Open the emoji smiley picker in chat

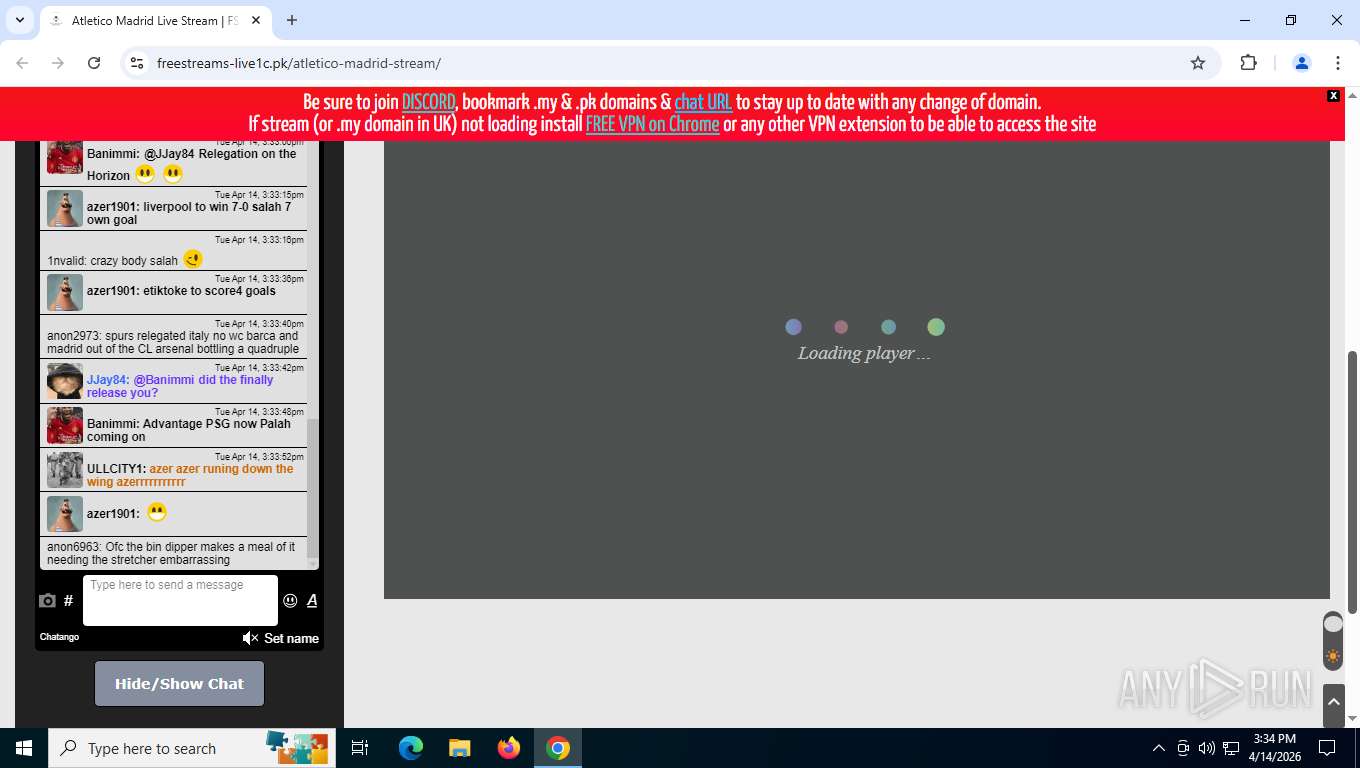290,601
